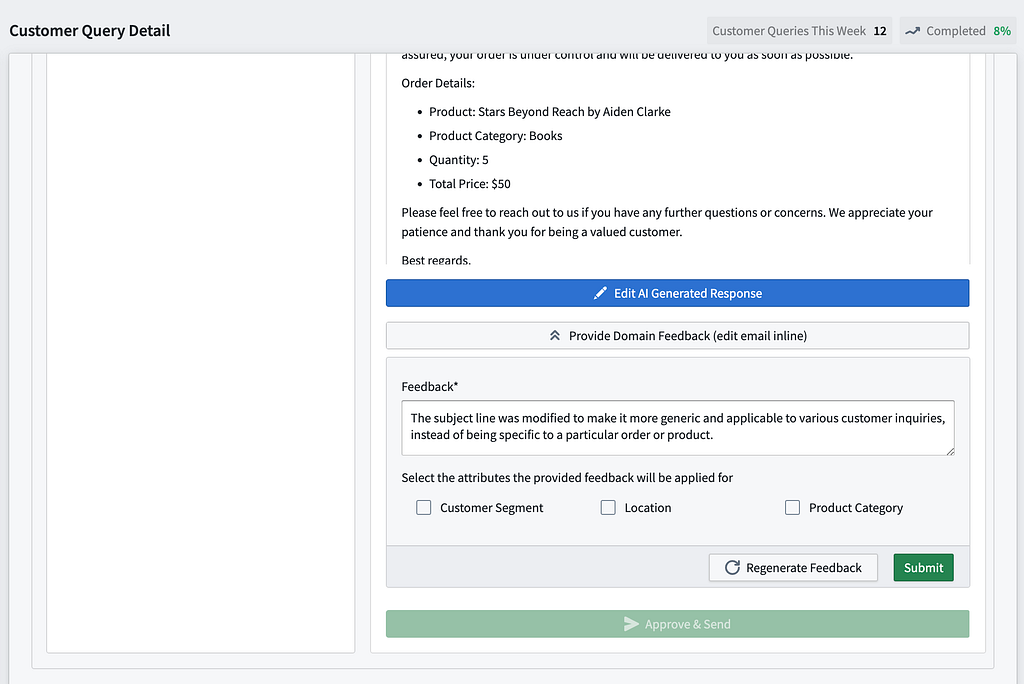Click the Regenerate Feedback button

tap(793, 568)
